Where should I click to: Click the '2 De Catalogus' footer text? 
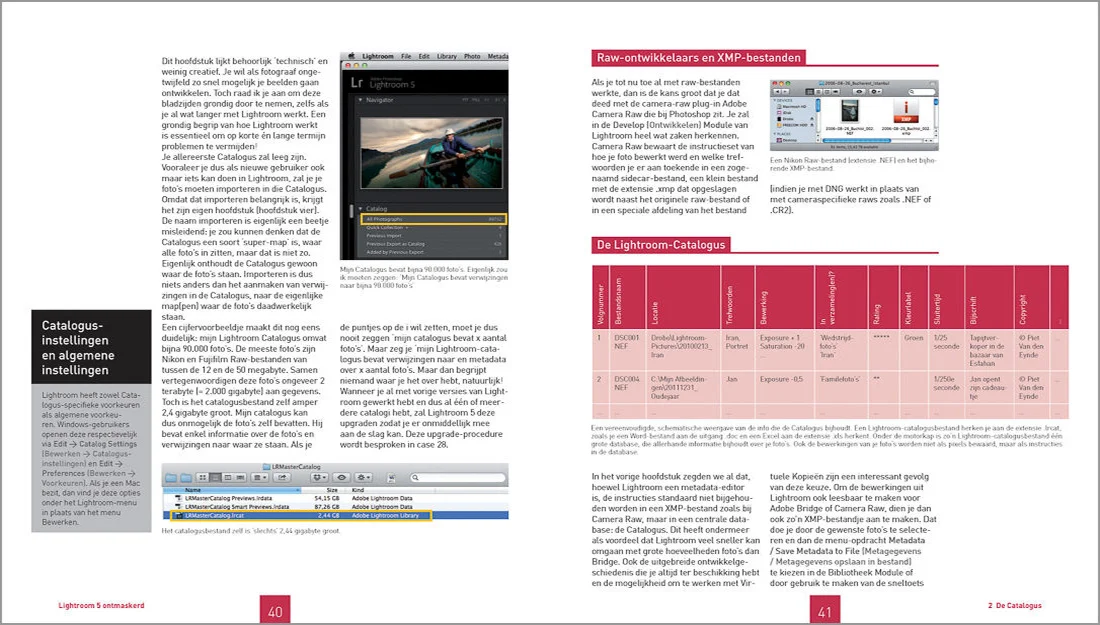tap(1014, 605)
